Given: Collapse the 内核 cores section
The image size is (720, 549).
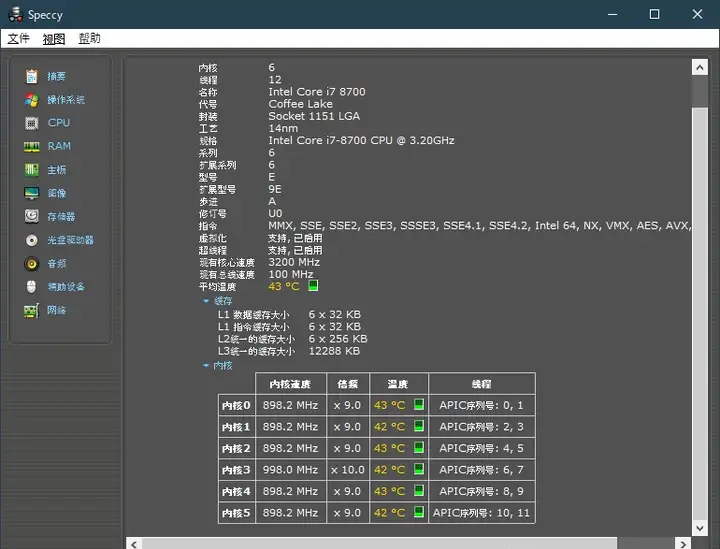Looking at the screenshot, I should pos(206,366).
